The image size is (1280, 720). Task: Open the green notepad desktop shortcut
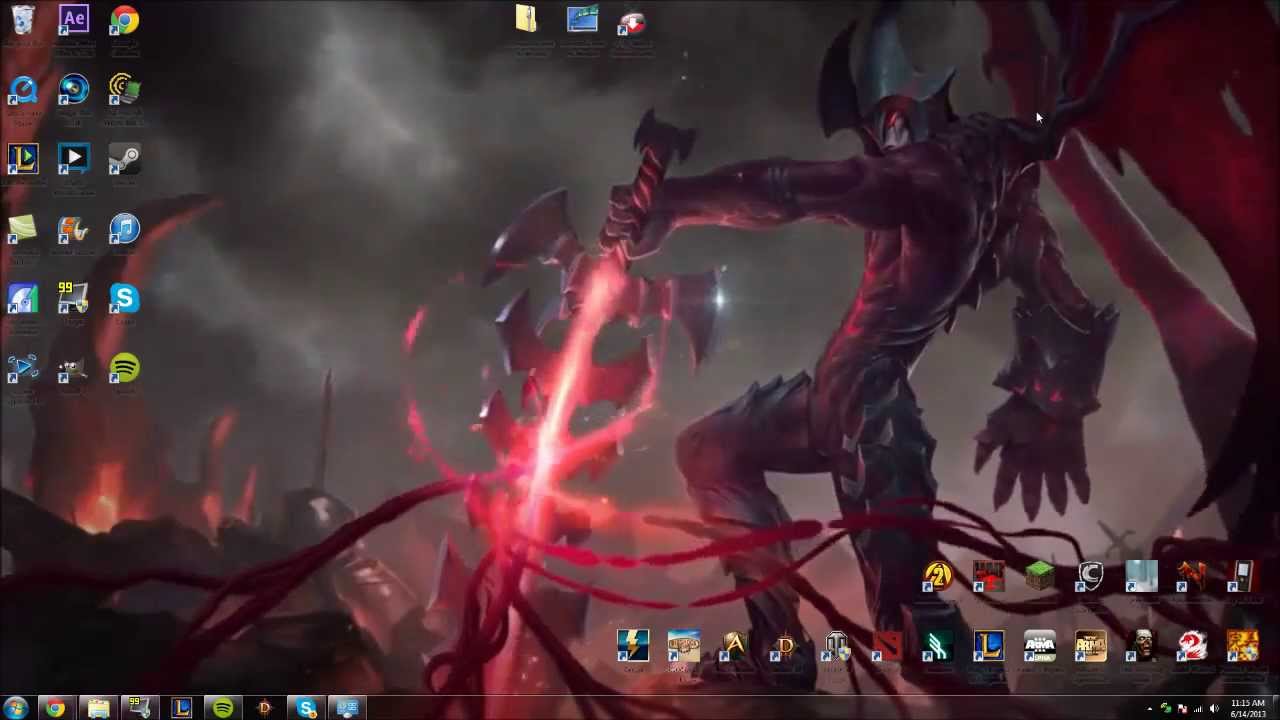[x=22, y=229]
